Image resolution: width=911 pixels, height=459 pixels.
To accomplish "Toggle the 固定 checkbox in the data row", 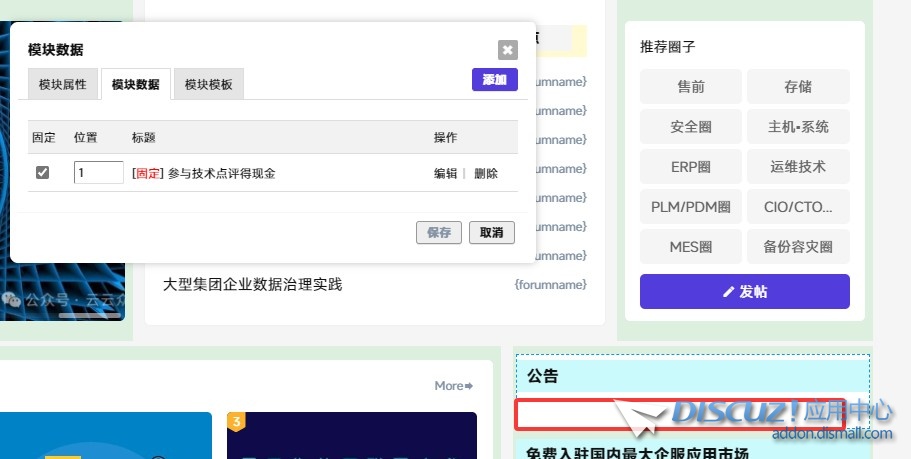I will (42, 173).
